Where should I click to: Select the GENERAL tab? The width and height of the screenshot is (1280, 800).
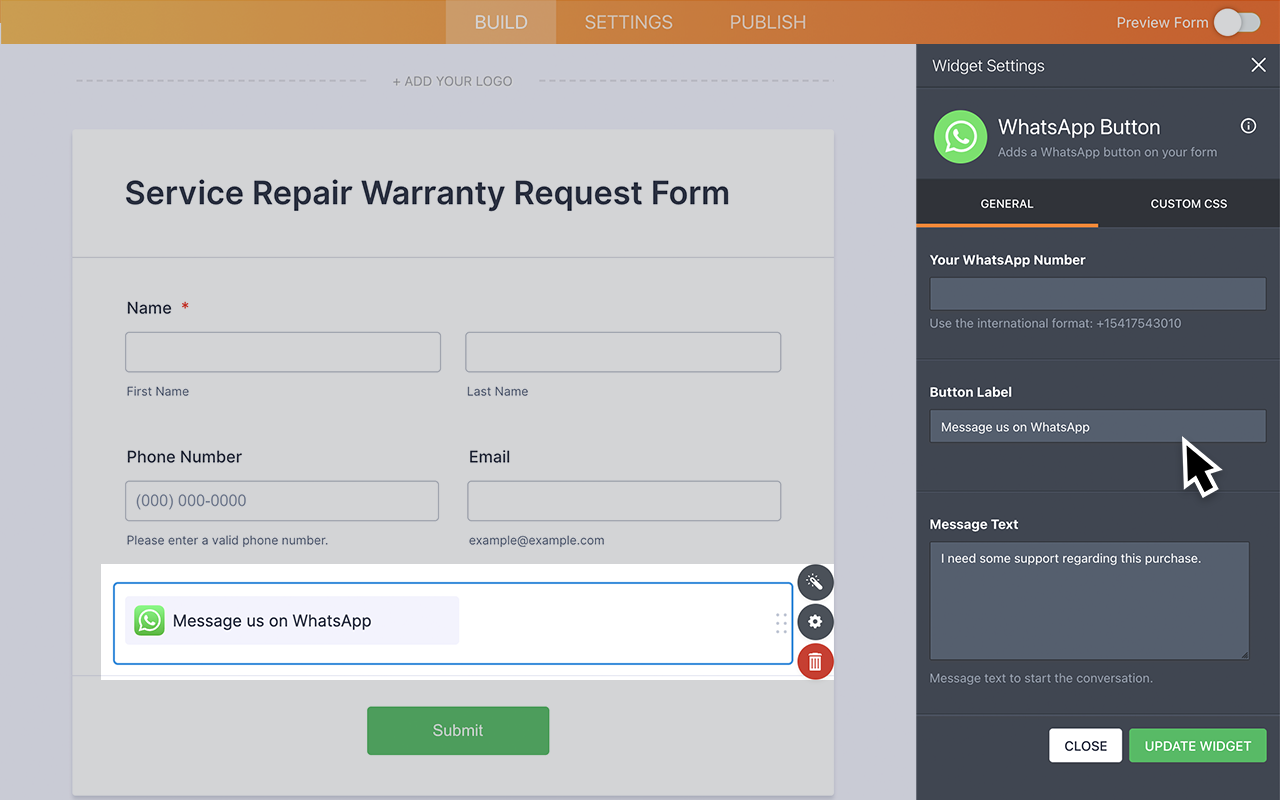[1006, 204]
